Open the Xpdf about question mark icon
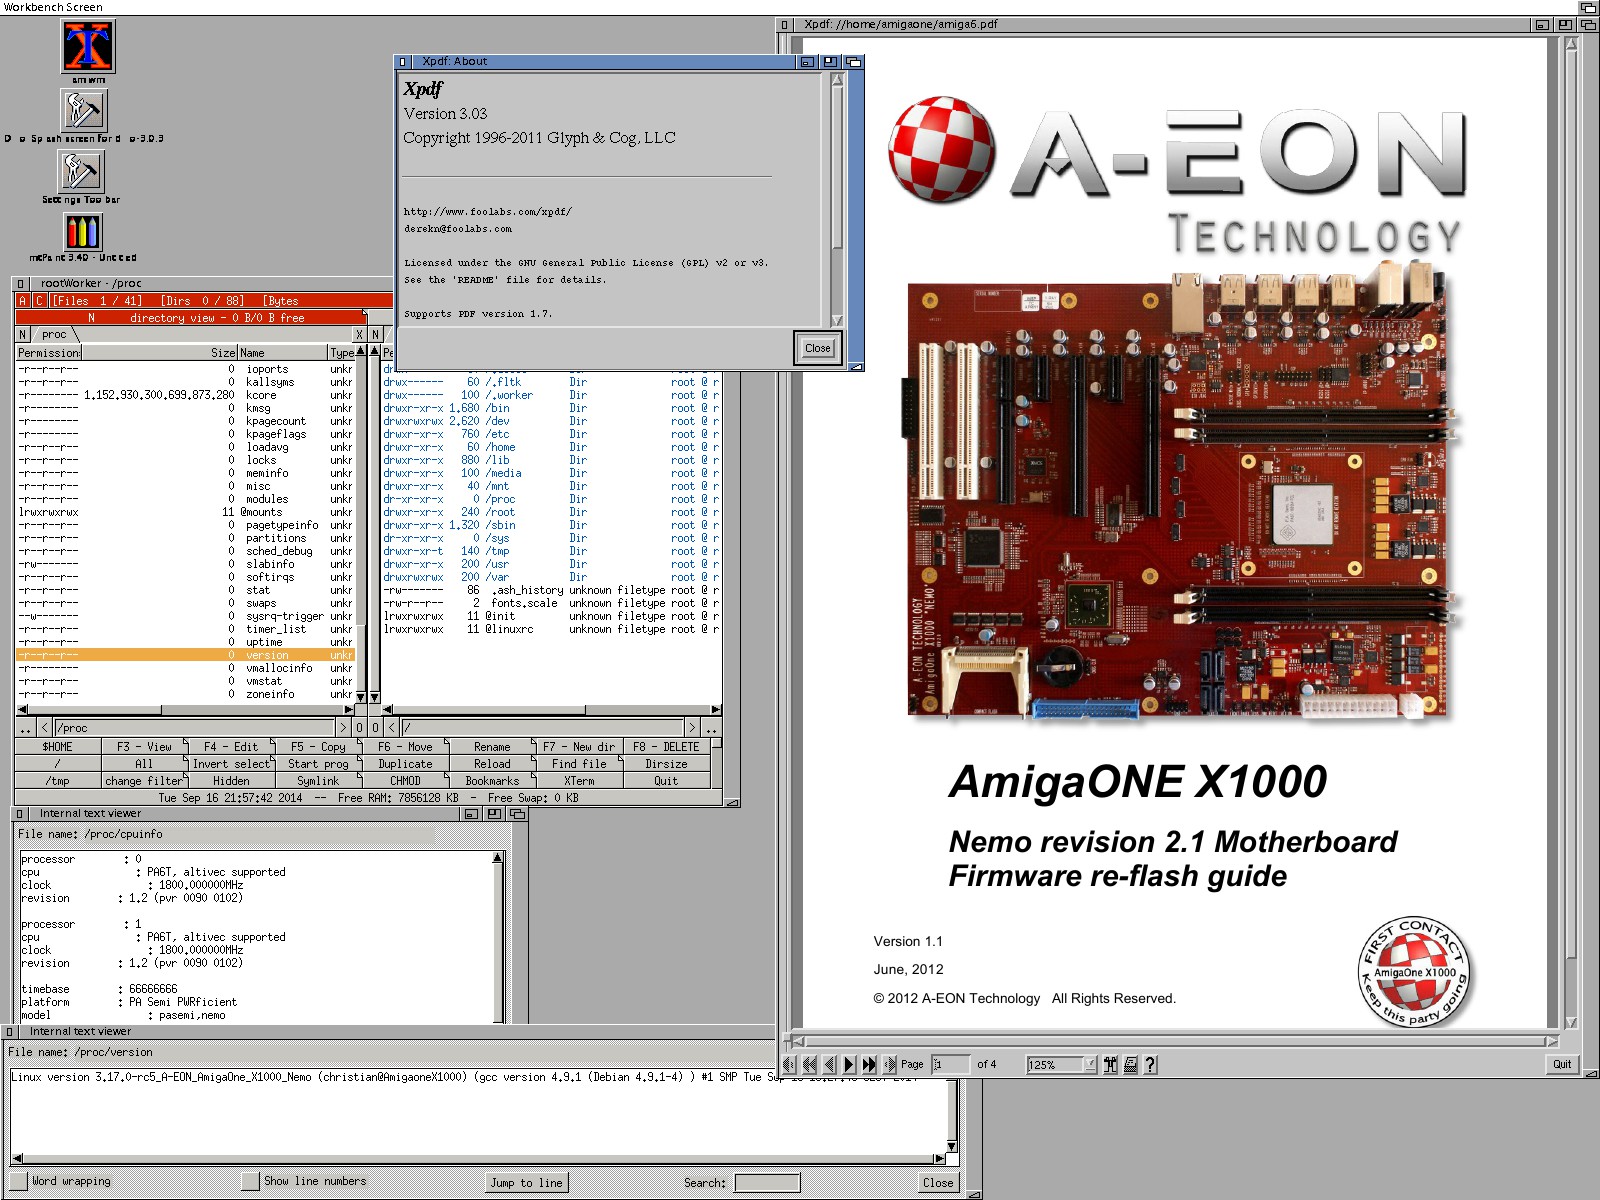This screenshot has width=1600, height=1200. pos(1150,1065)
